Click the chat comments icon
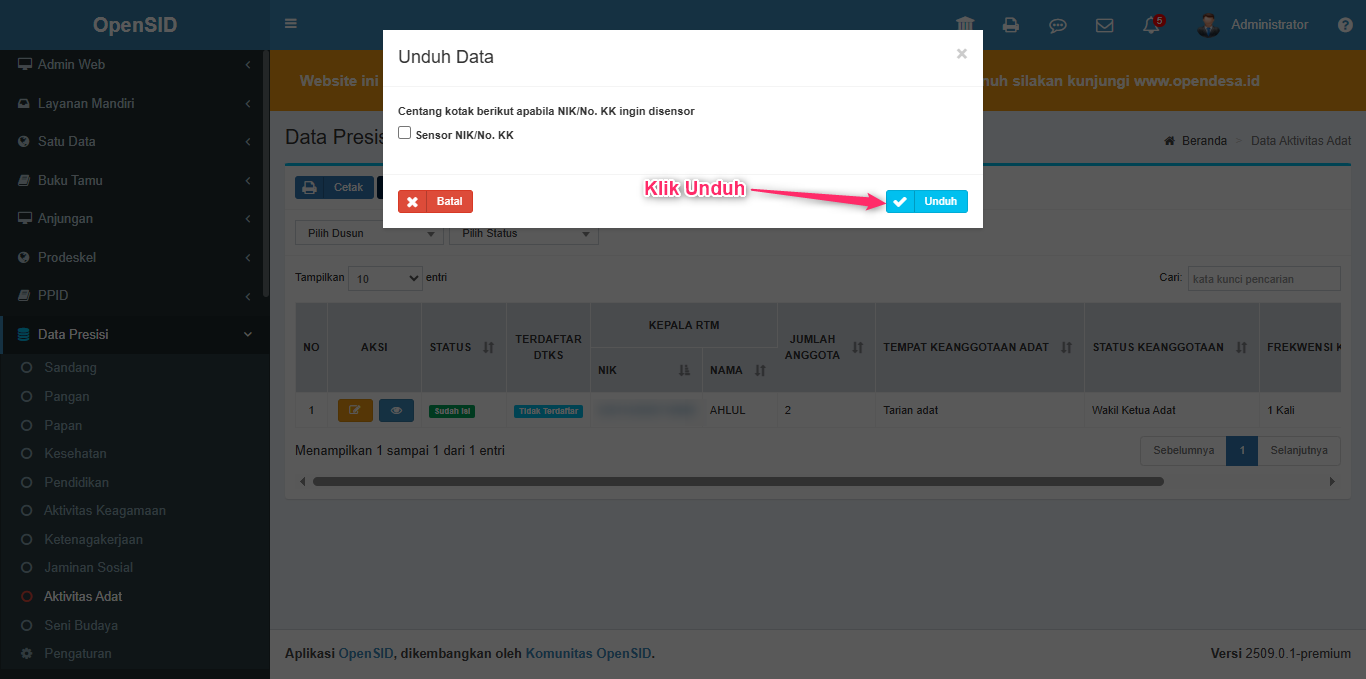1366x679 pixels. 1057,25
